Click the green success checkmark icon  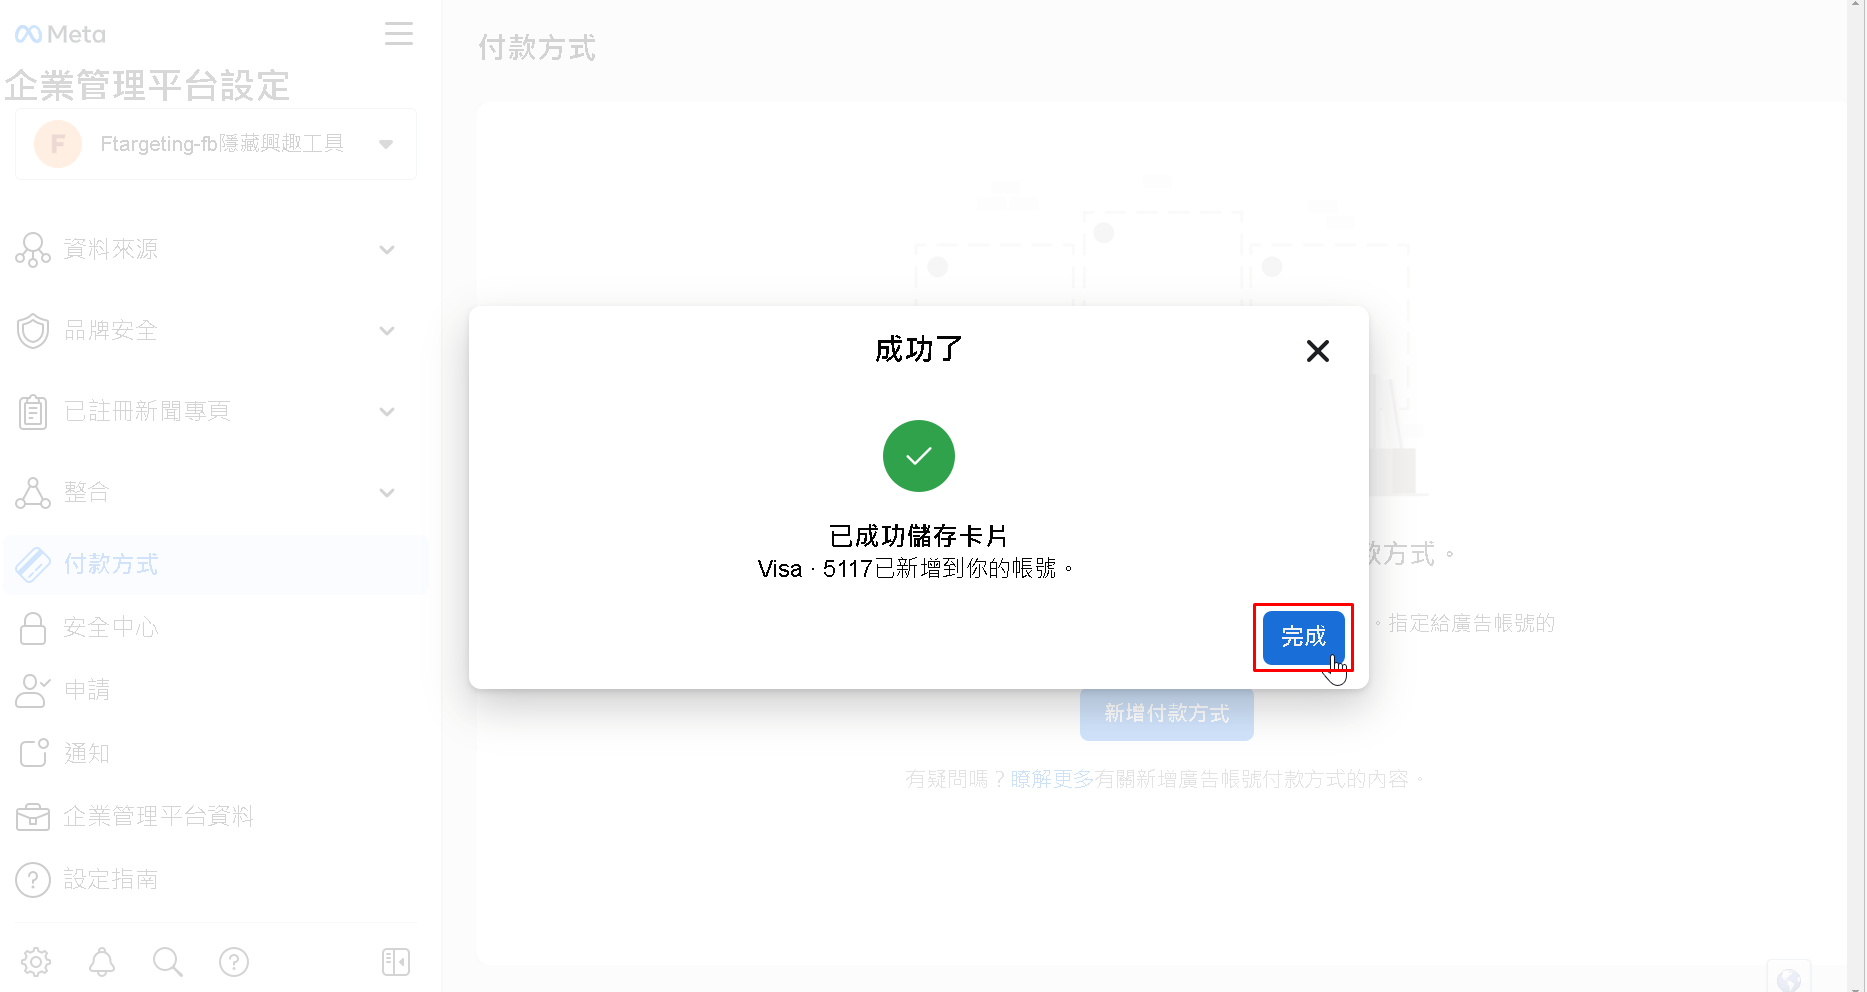coord(919,456)
